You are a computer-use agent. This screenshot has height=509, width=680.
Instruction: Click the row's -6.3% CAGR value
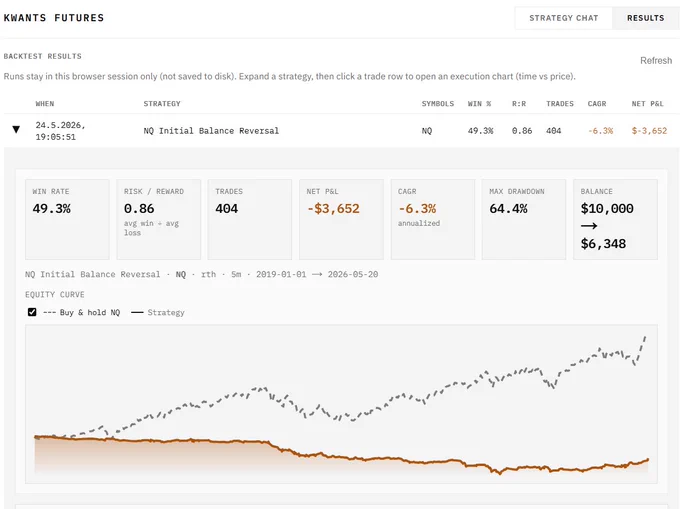click(x=600, y=131)
